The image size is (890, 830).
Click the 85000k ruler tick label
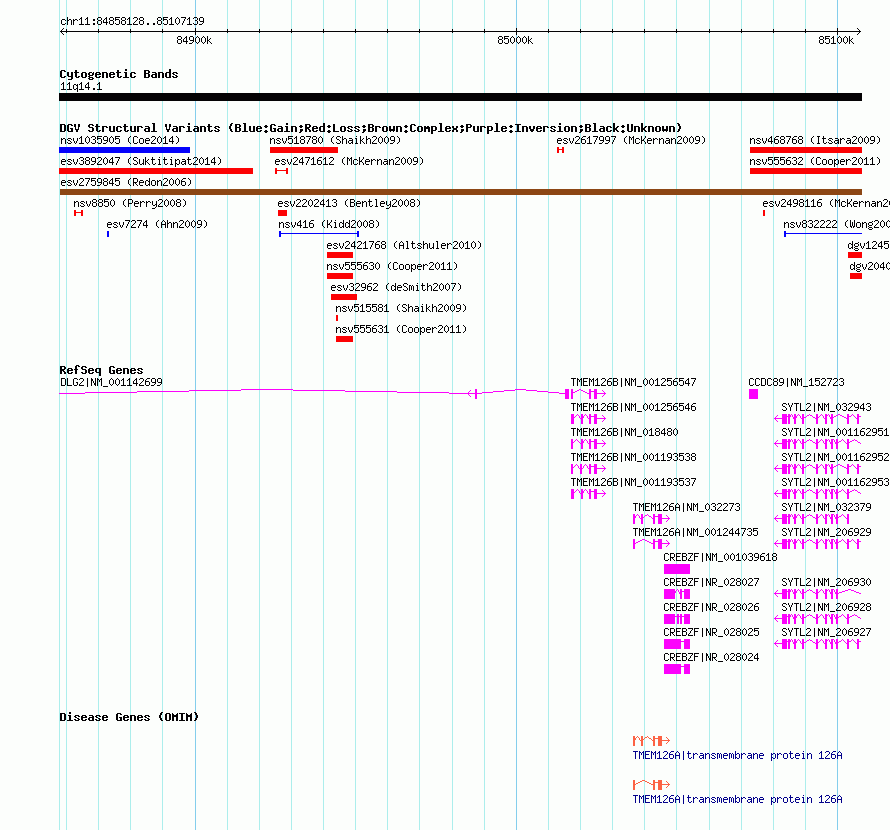tap(515, 40)
